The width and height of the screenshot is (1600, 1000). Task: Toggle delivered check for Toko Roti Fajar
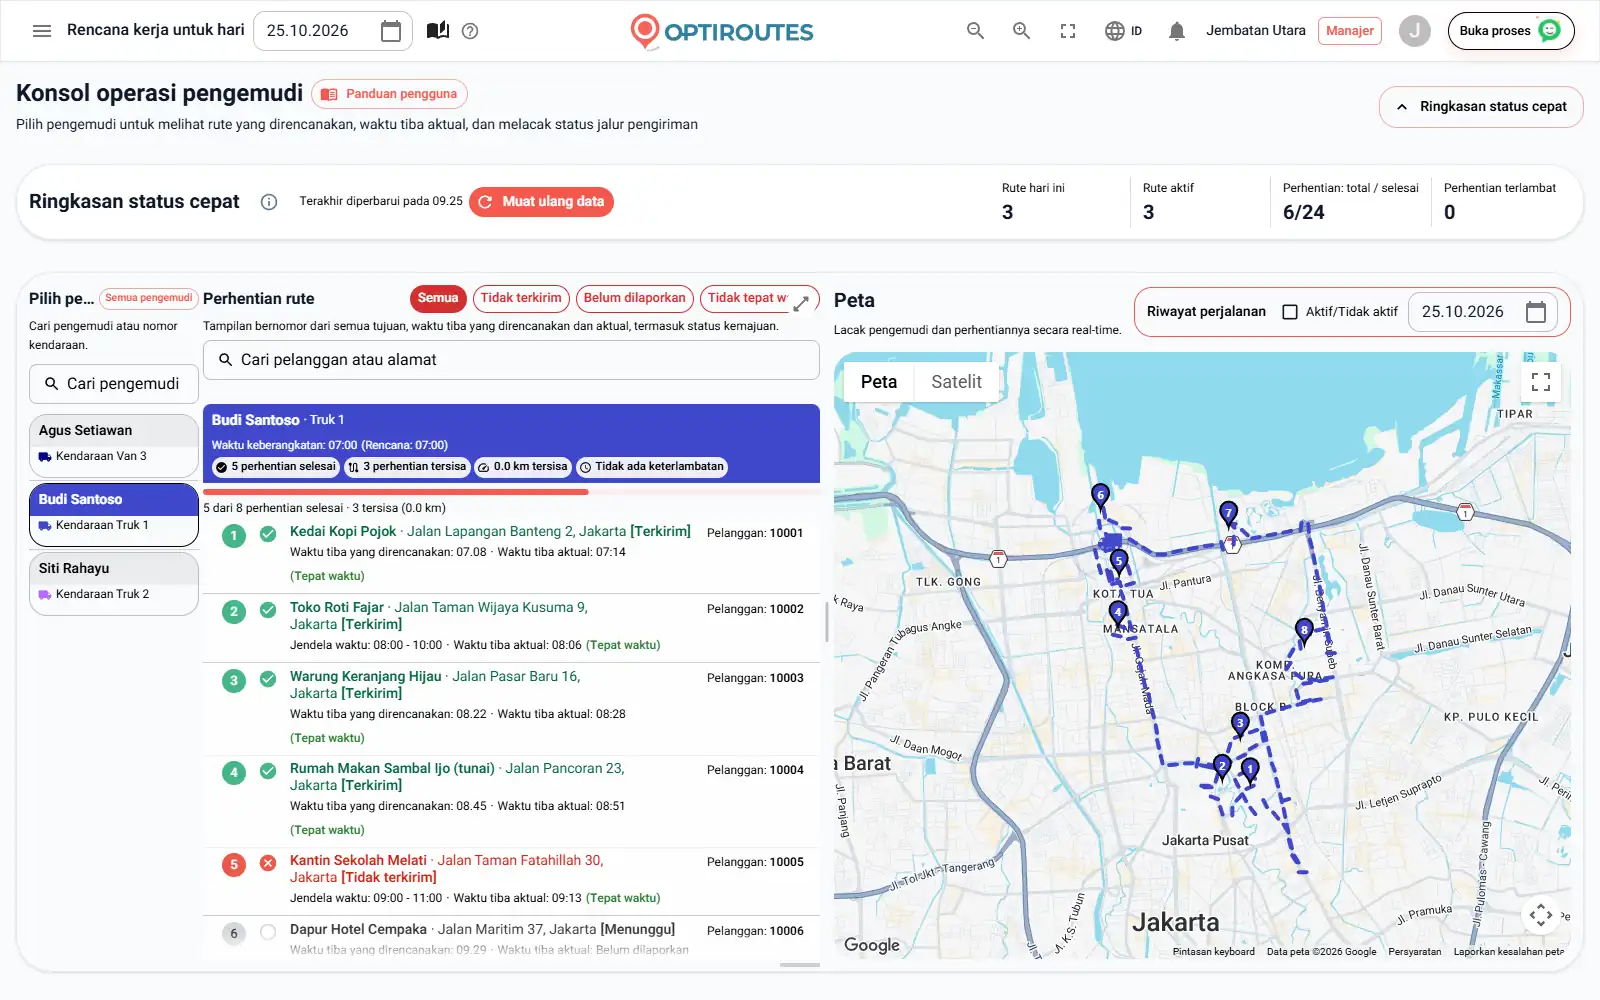point(268,610)
